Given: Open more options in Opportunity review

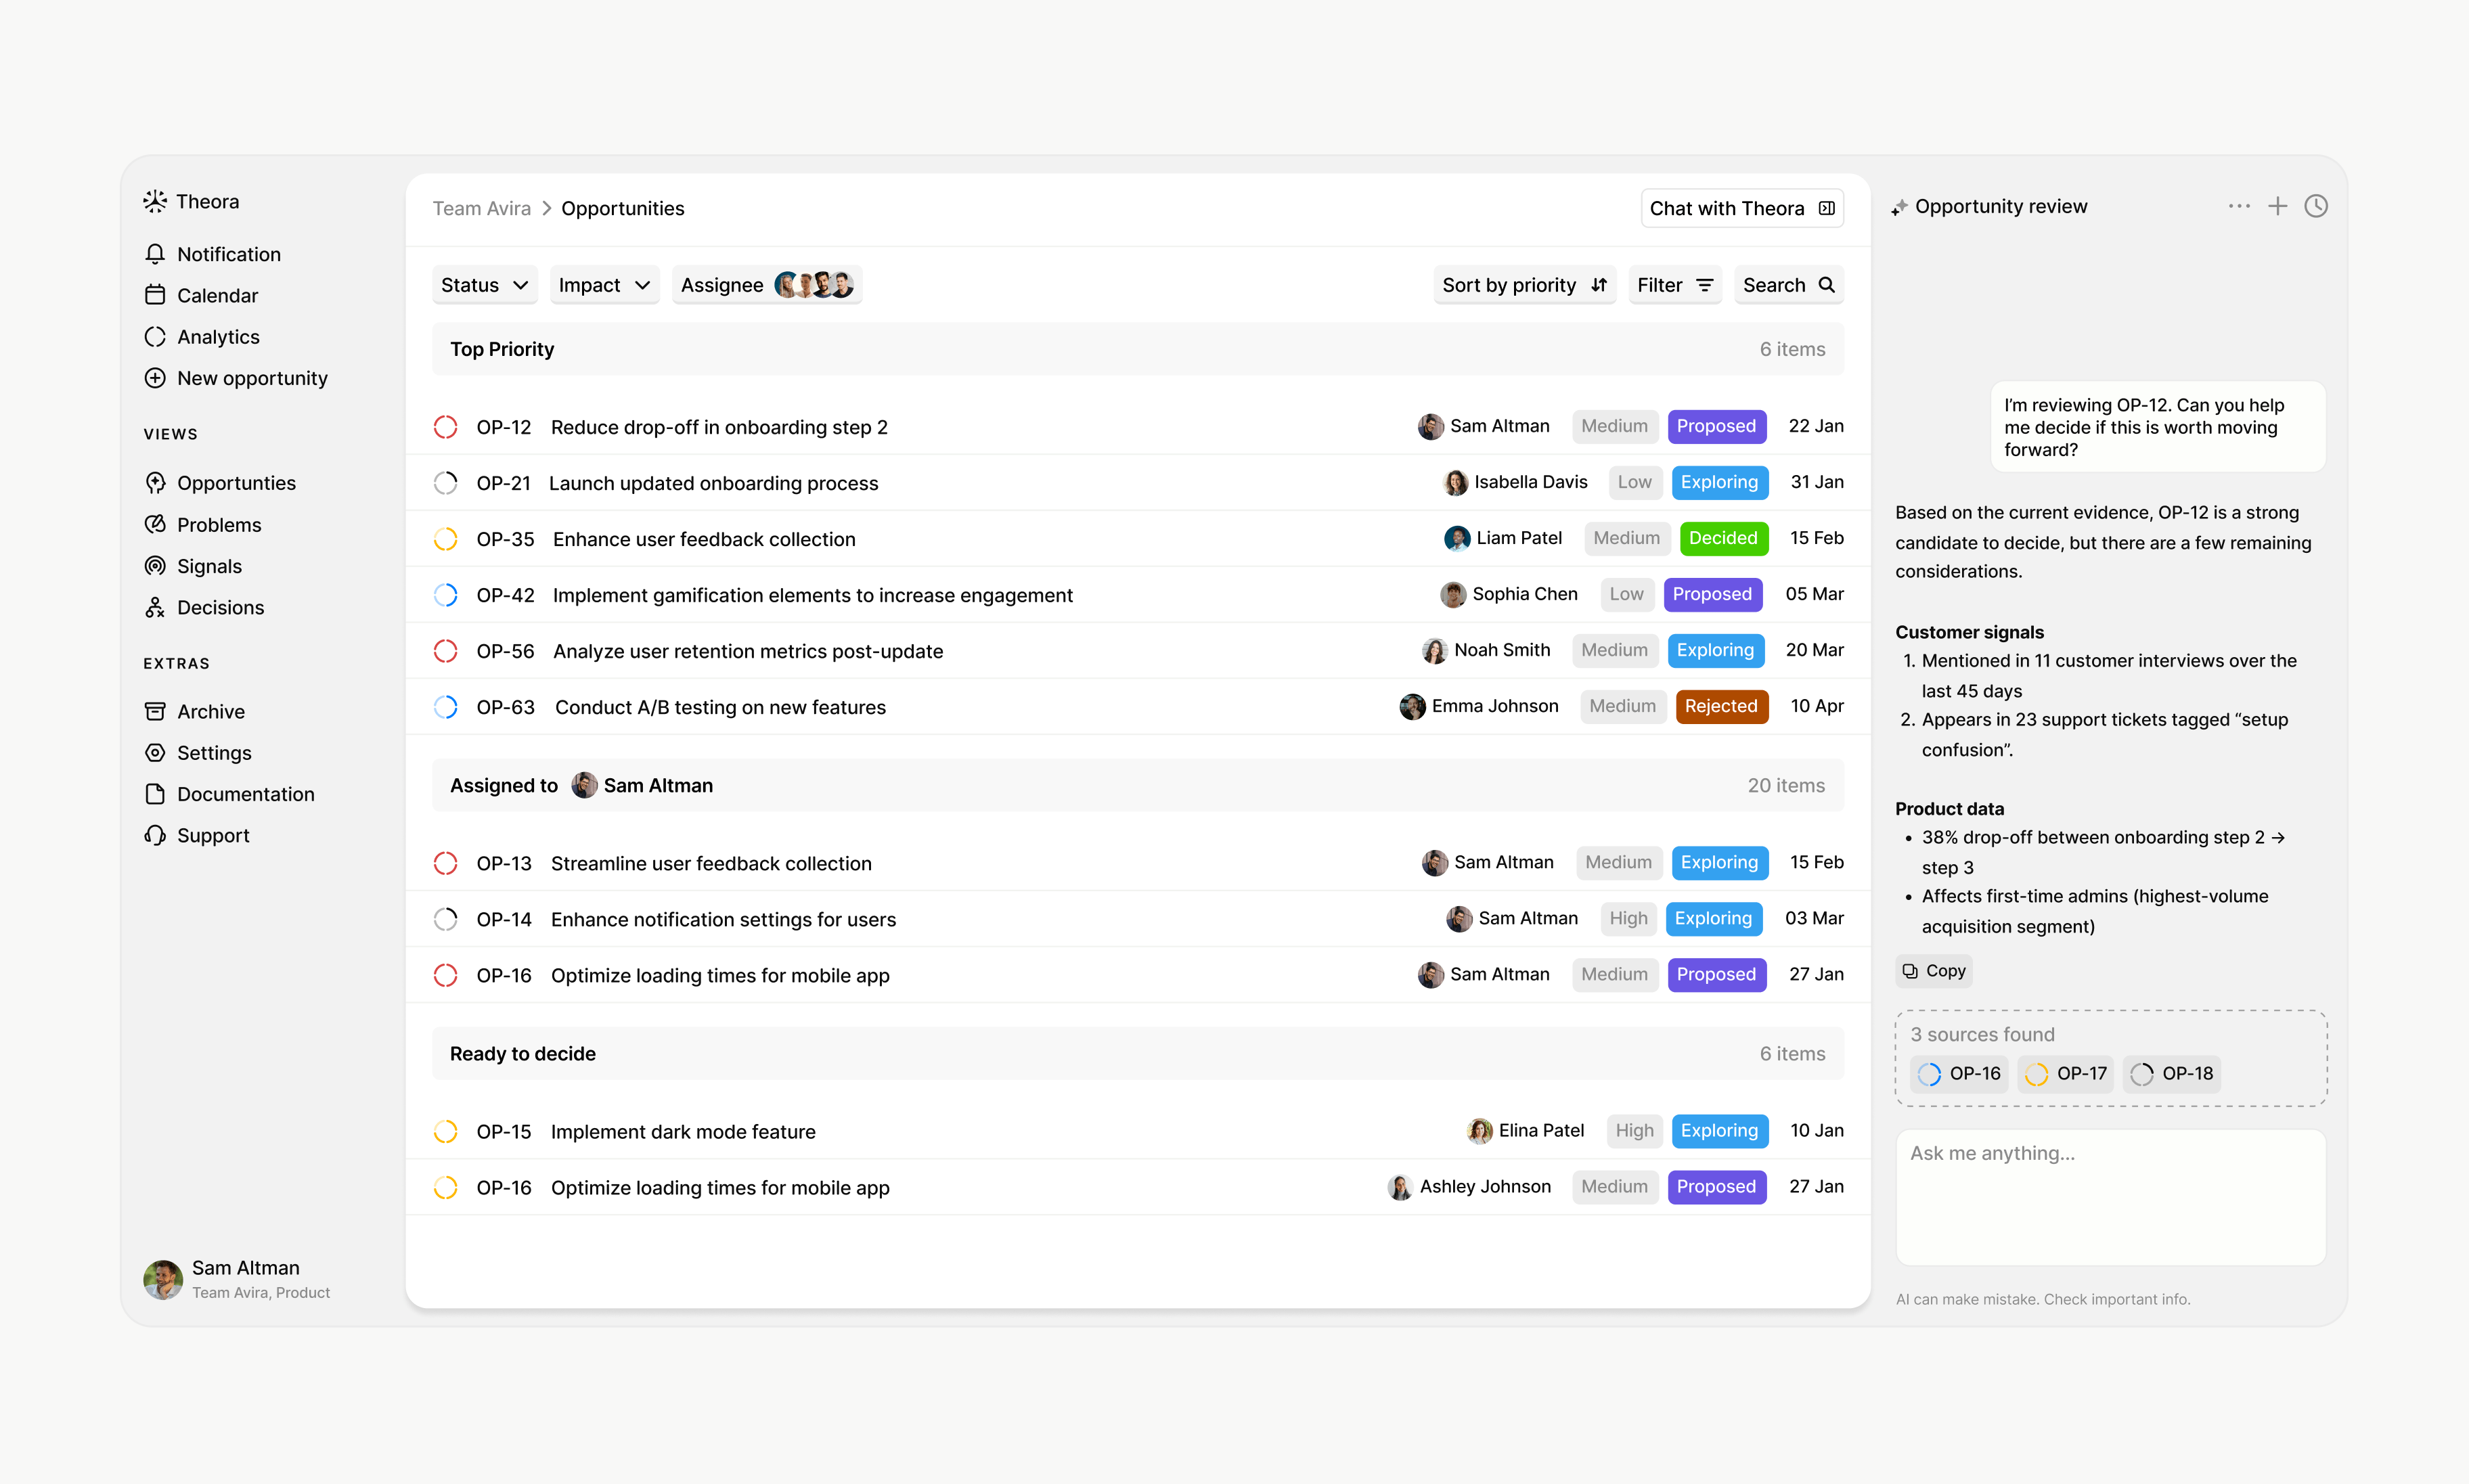Looking at the screenshot, I should point(2239,206).
